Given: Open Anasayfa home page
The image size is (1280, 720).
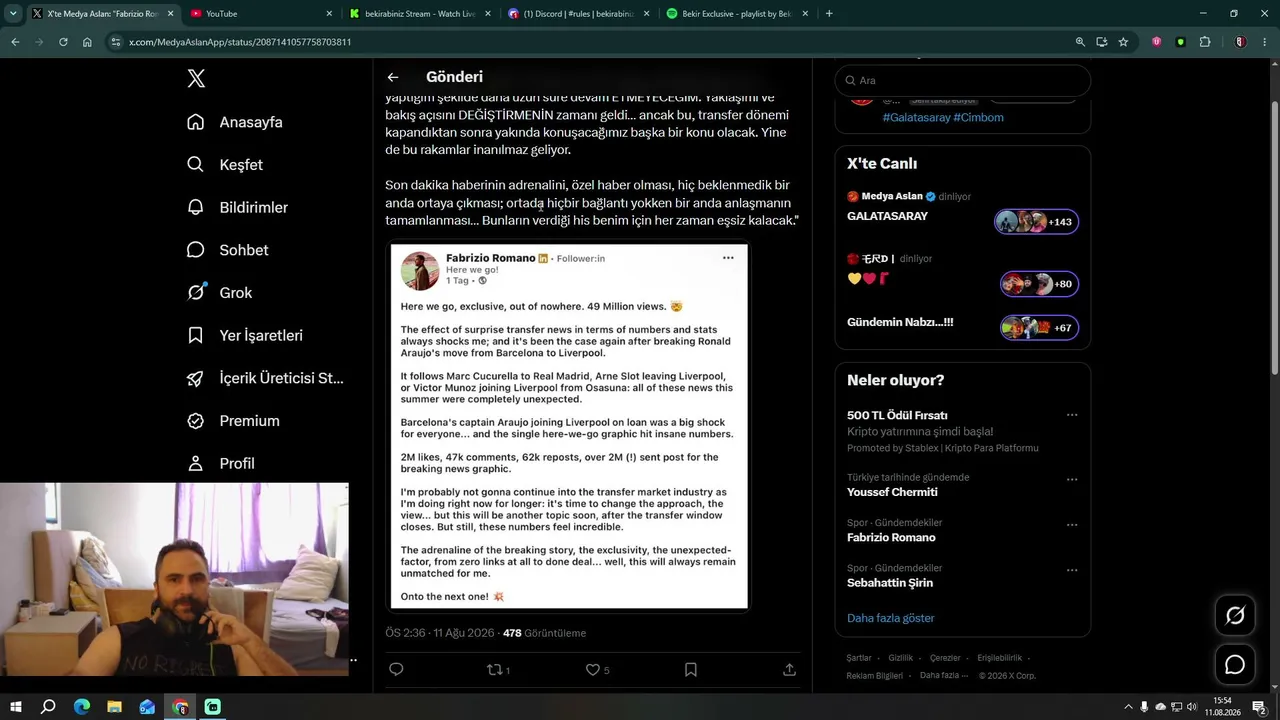Looking at the screenshot, I should 235,122.
